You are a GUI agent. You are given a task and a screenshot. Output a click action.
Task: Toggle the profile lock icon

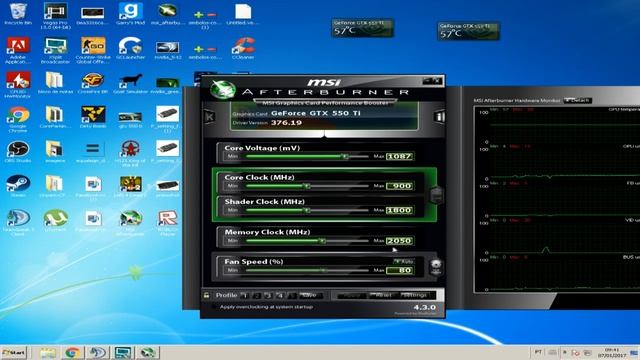(x=207, y=295)
